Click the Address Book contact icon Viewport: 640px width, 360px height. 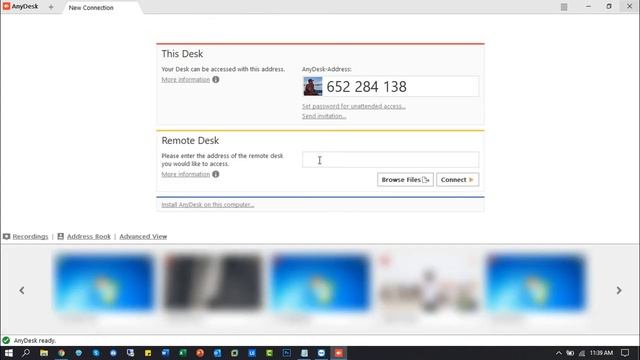click(60, 236)
